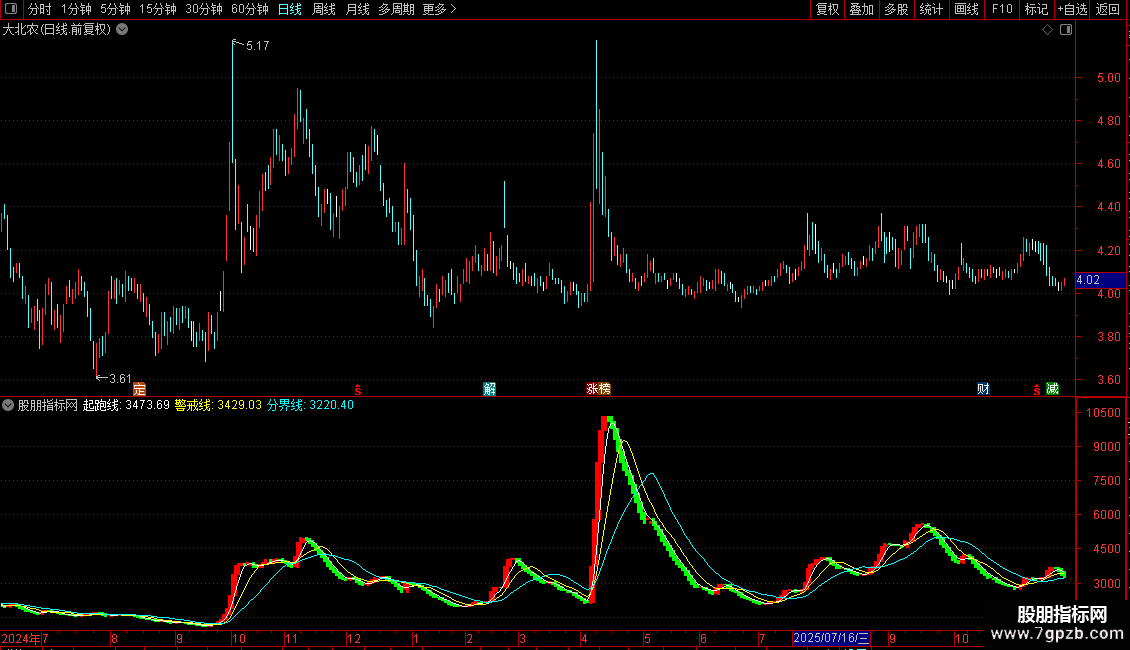Toggle the 复权 adjustment setting
The image size is (1130, 650).
pos(827,9)
